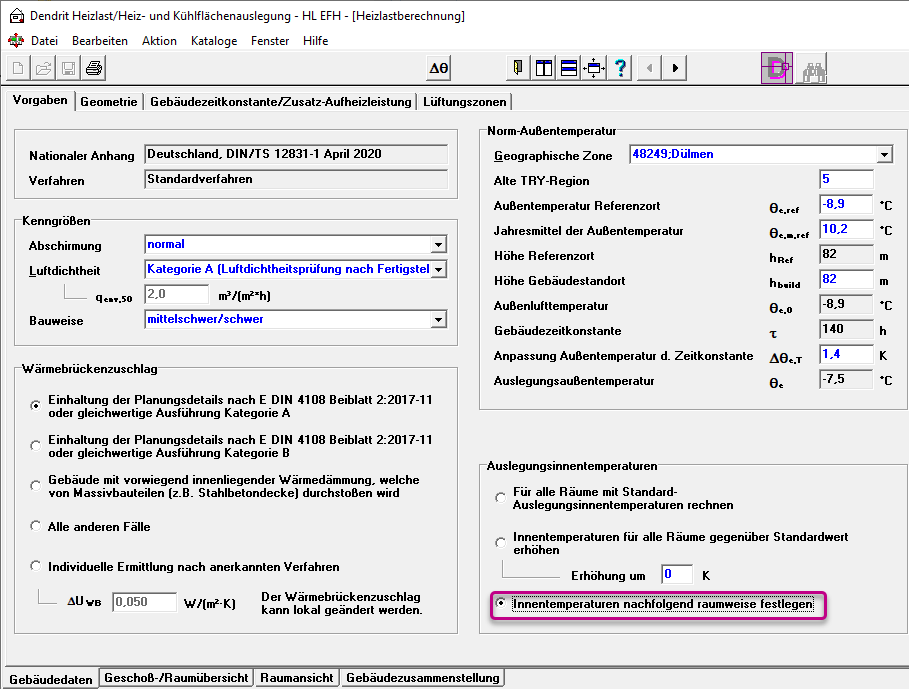Click the Jahresmittel der Außentemperatur field

point(846,229)
